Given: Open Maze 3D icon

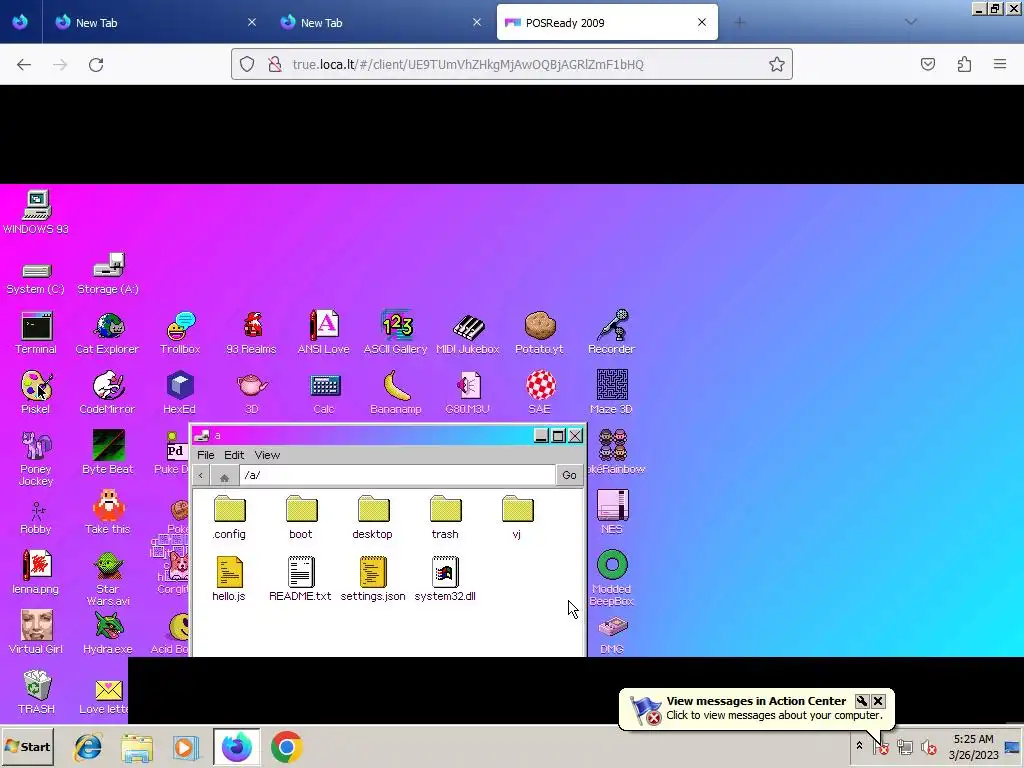Looking at the screenshot, I should pos(611,392).
